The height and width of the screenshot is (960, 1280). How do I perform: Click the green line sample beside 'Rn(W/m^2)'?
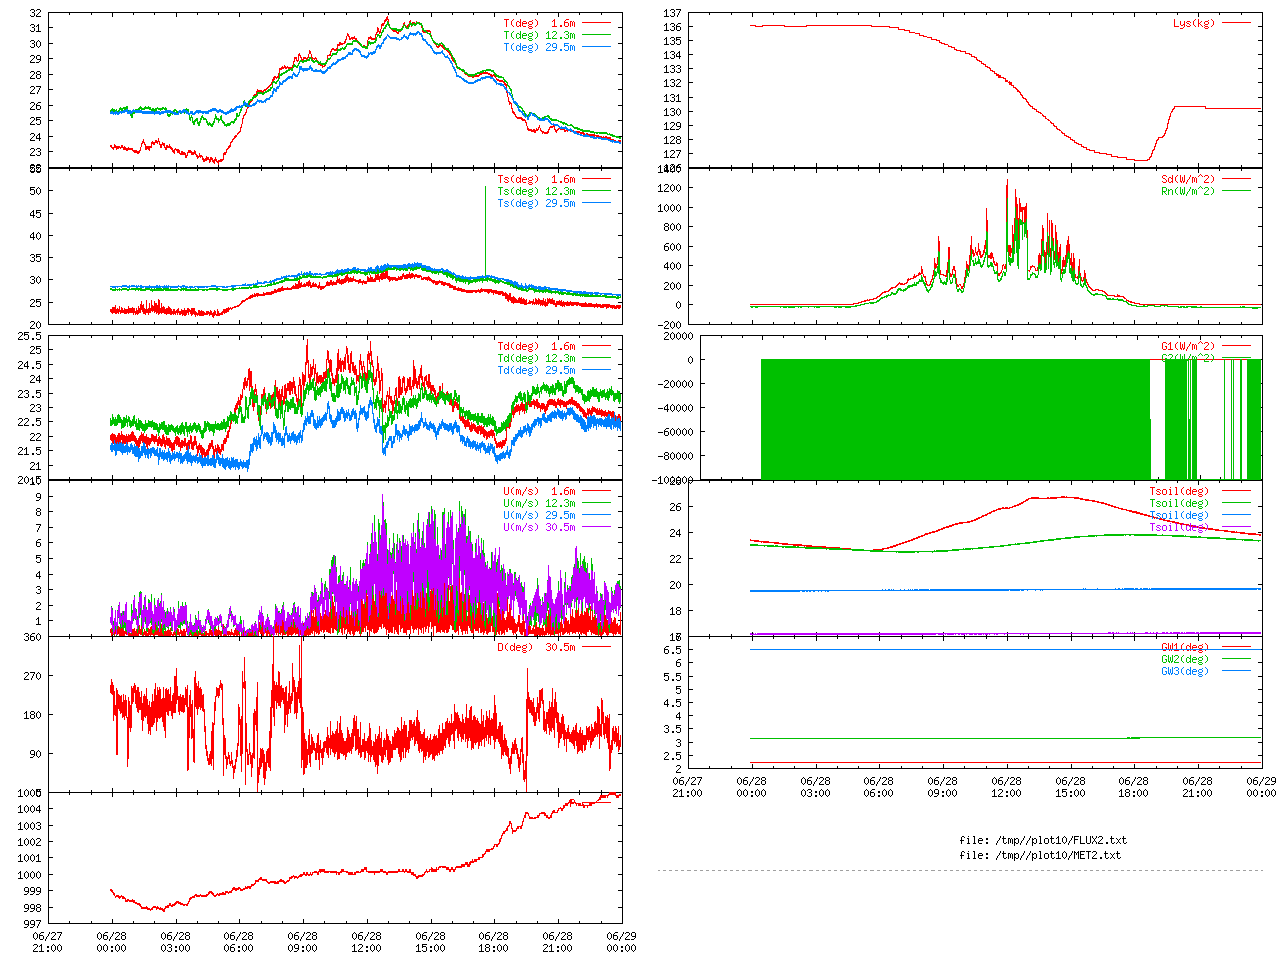coord(1236,191)
